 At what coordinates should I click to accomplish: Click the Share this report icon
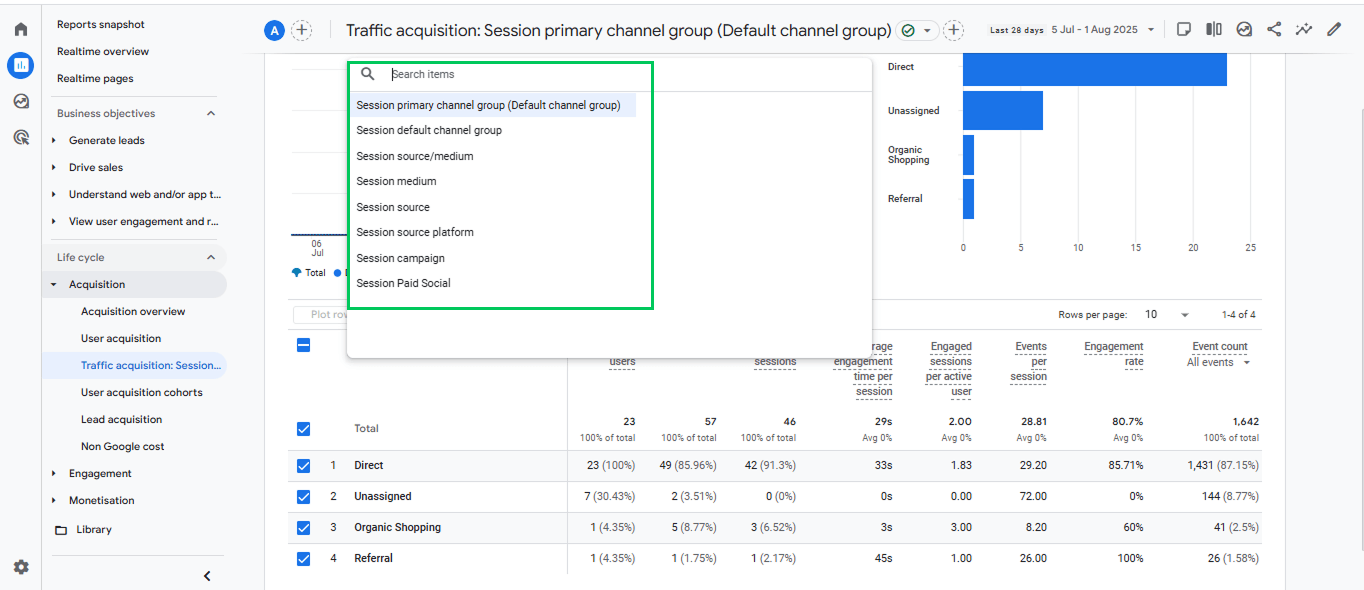click(1274, 29)
